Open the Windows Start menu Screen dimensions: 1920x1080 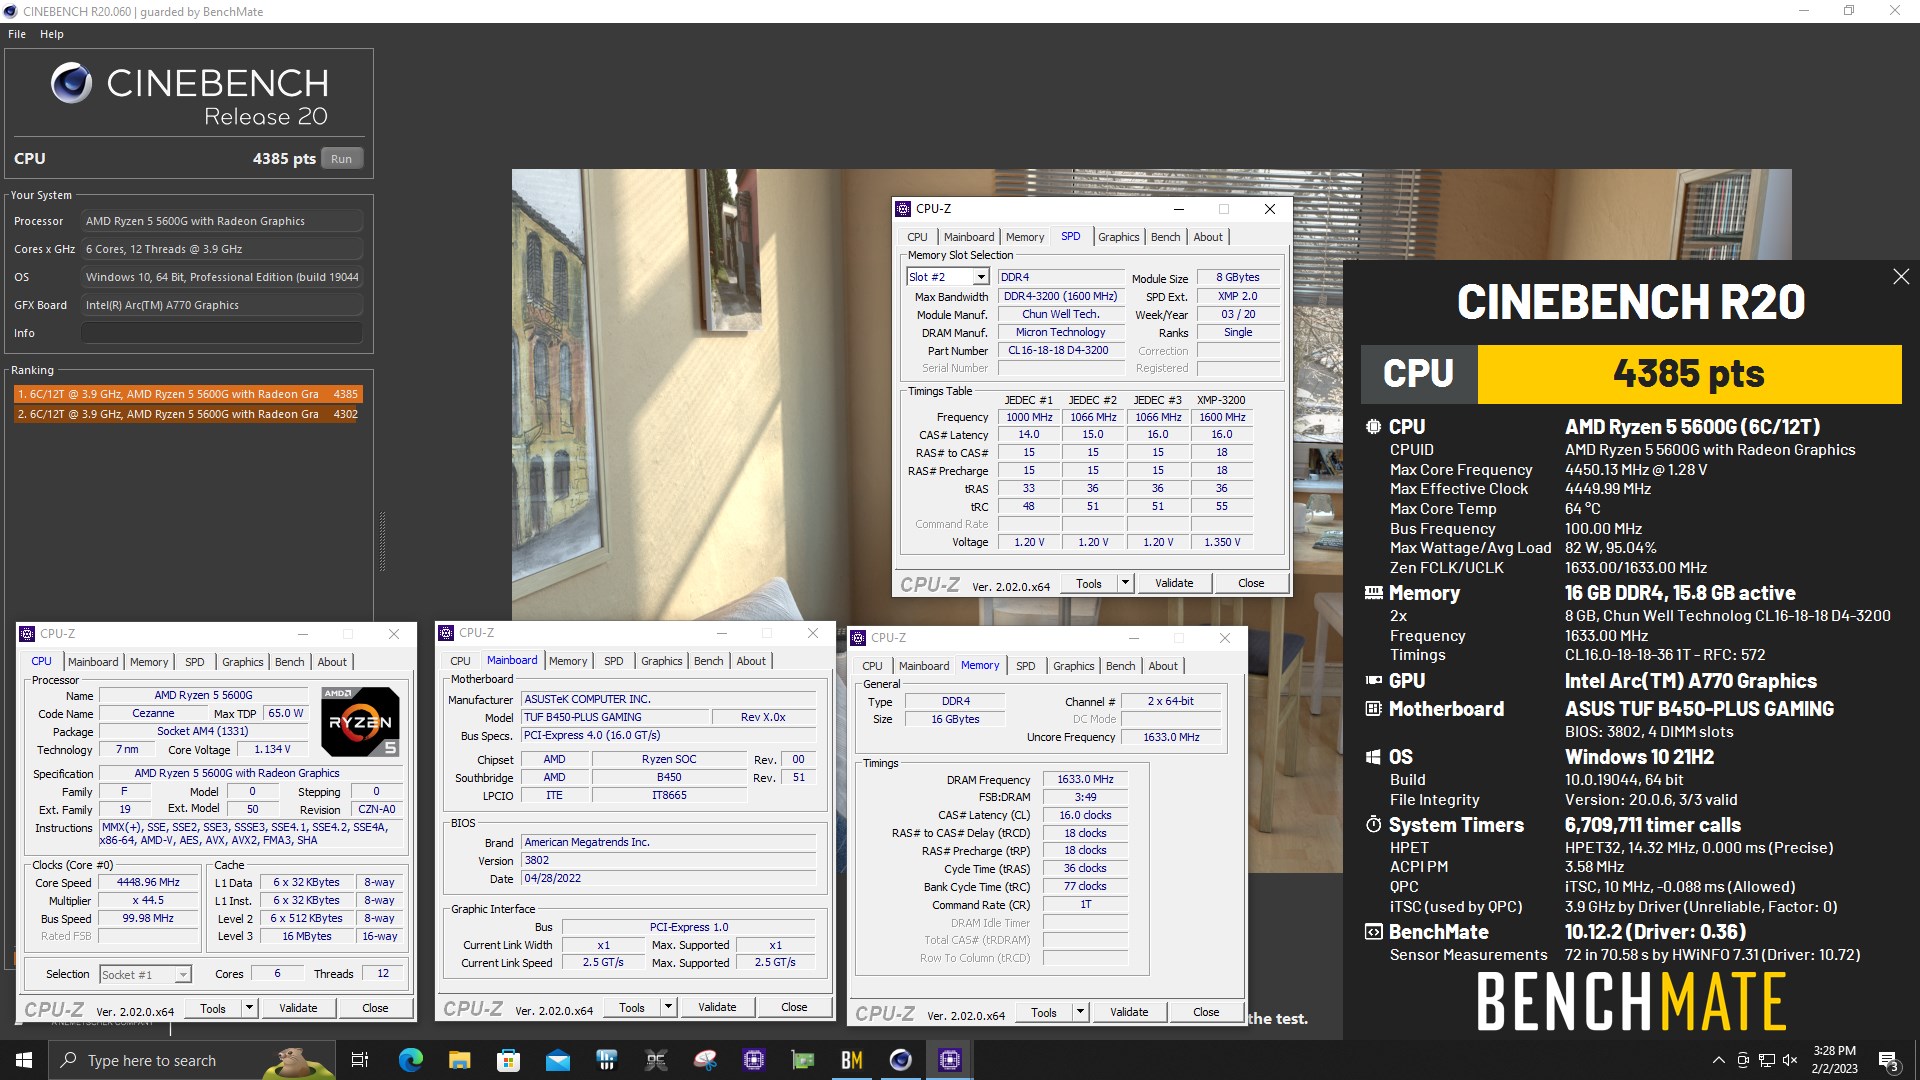[x=24, y=1060]
